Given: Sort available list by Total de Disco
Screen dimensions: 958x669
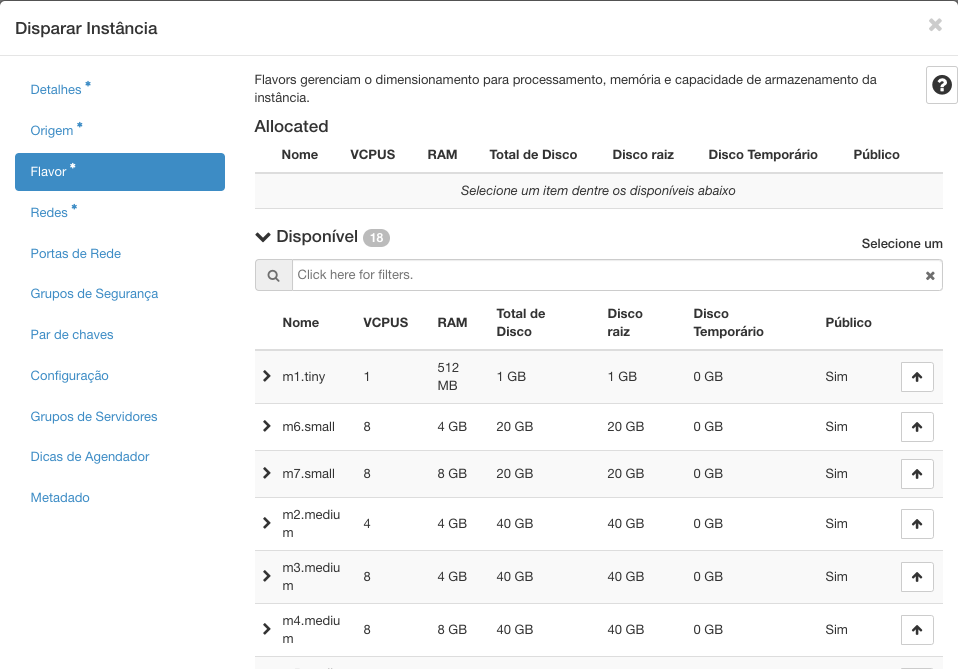Looking at the screenshot, I should pos(521,323).
